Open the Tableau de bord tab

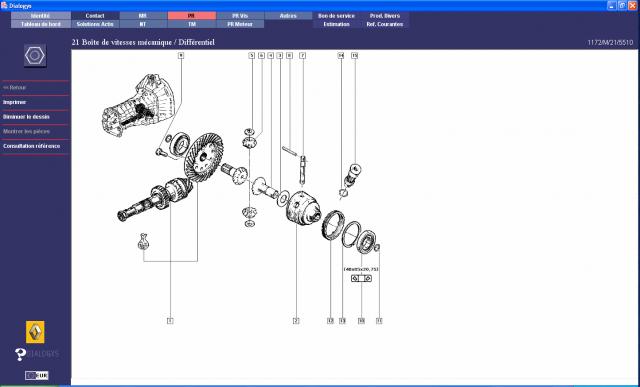41,24
